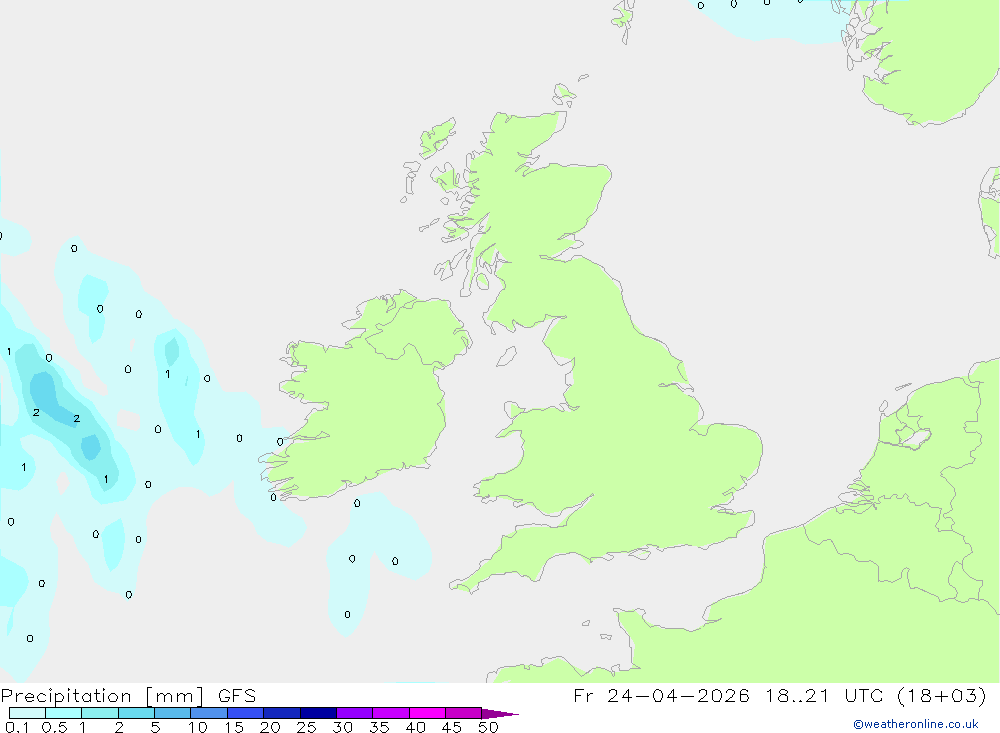Click the legend scale label "30"
The image size is (1000, 733).
pyautogui.click(x=342, y=727)
